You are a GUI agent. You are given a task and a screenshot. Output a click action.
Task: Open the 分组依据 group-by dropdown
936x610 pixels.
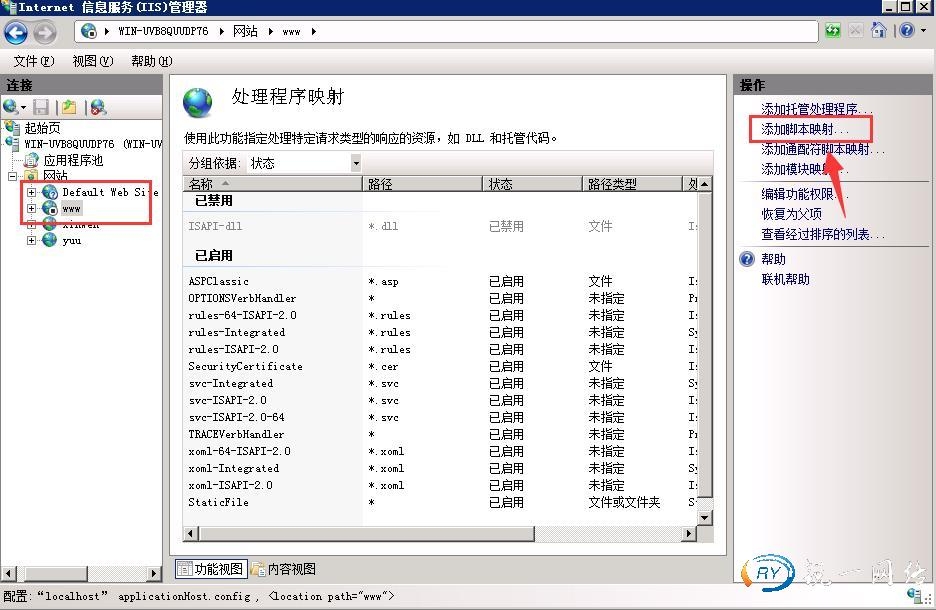pos(356,162)
